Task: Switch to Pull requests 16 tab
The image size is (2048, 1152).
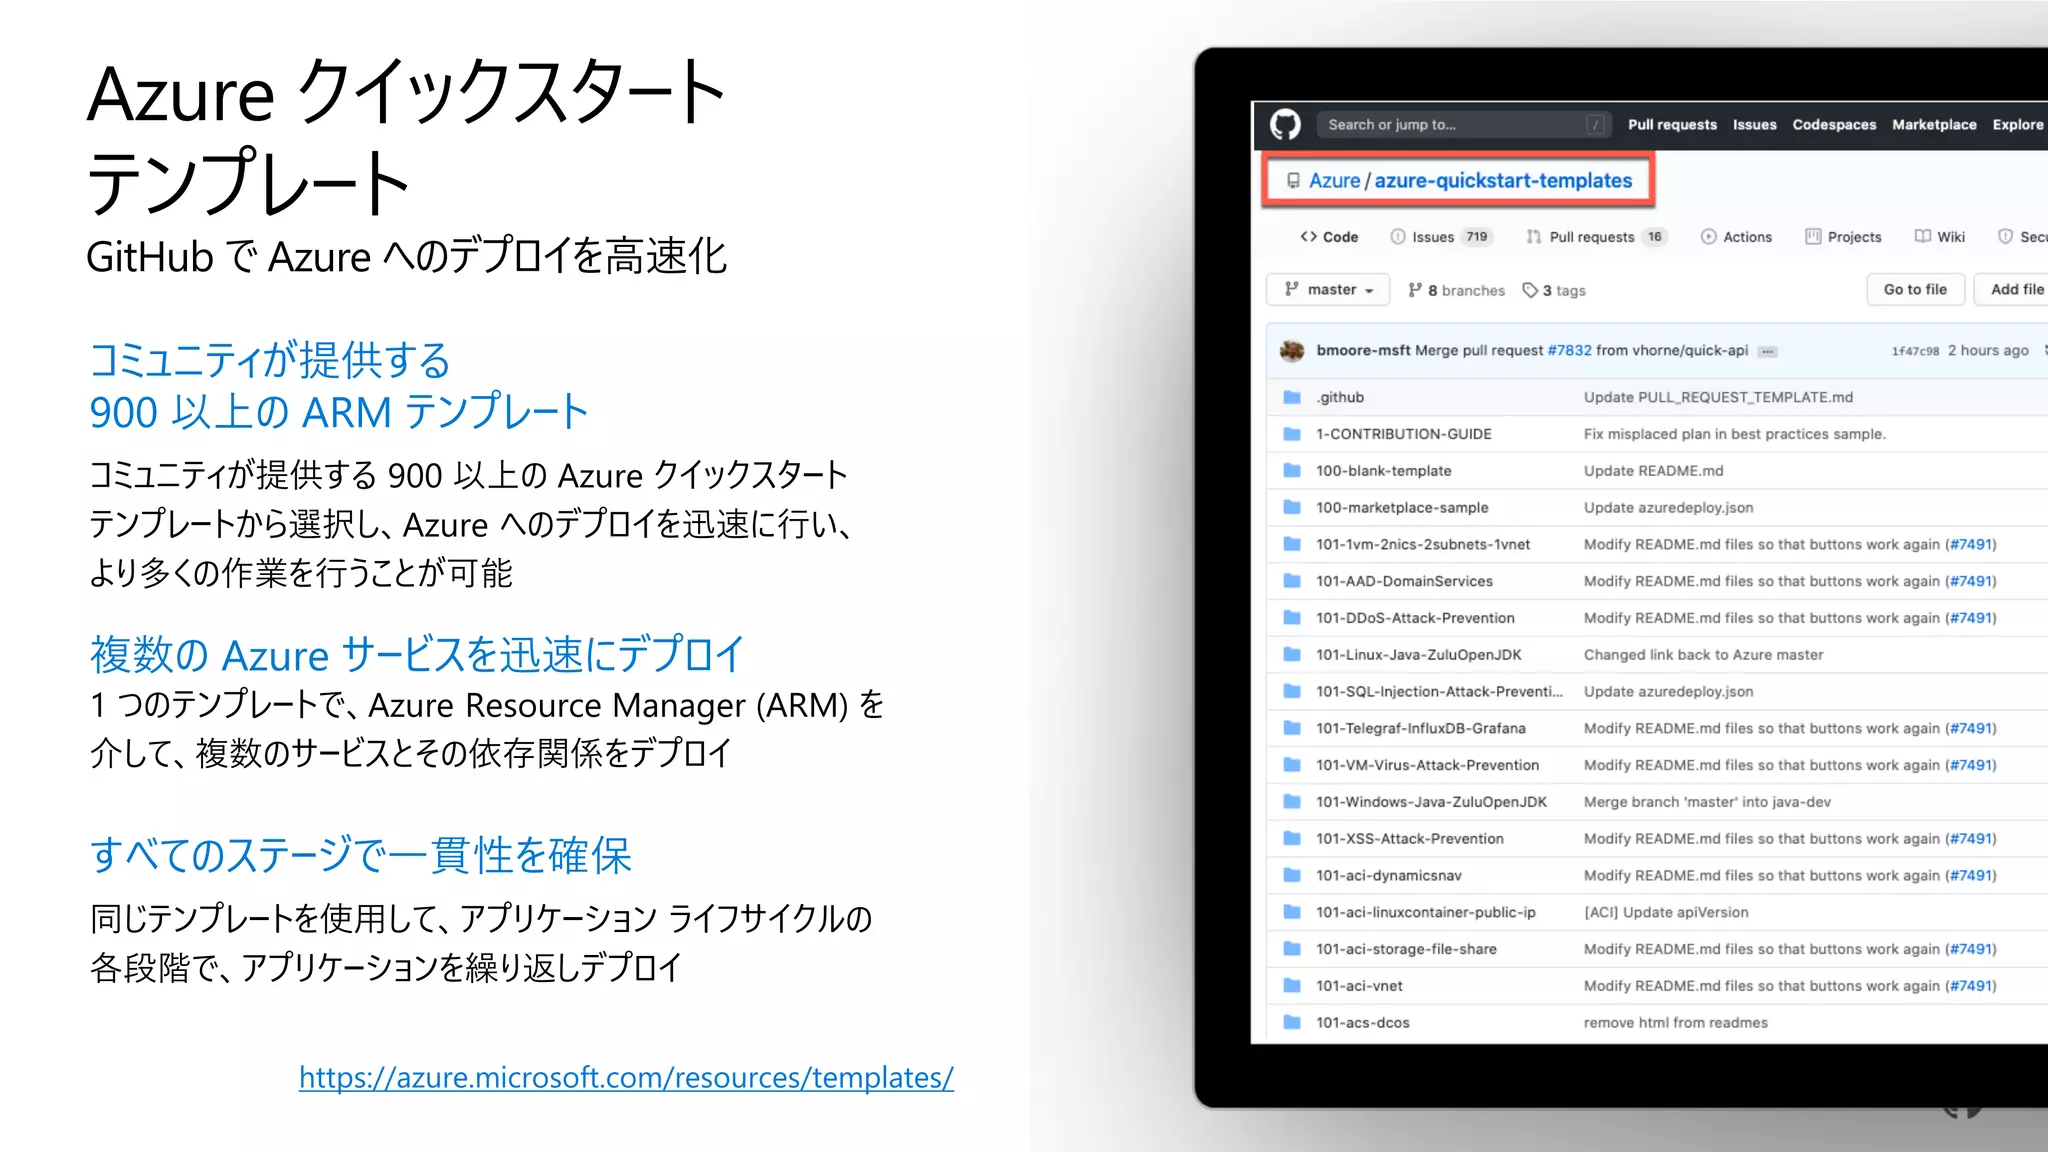Action: point(1596,237)
